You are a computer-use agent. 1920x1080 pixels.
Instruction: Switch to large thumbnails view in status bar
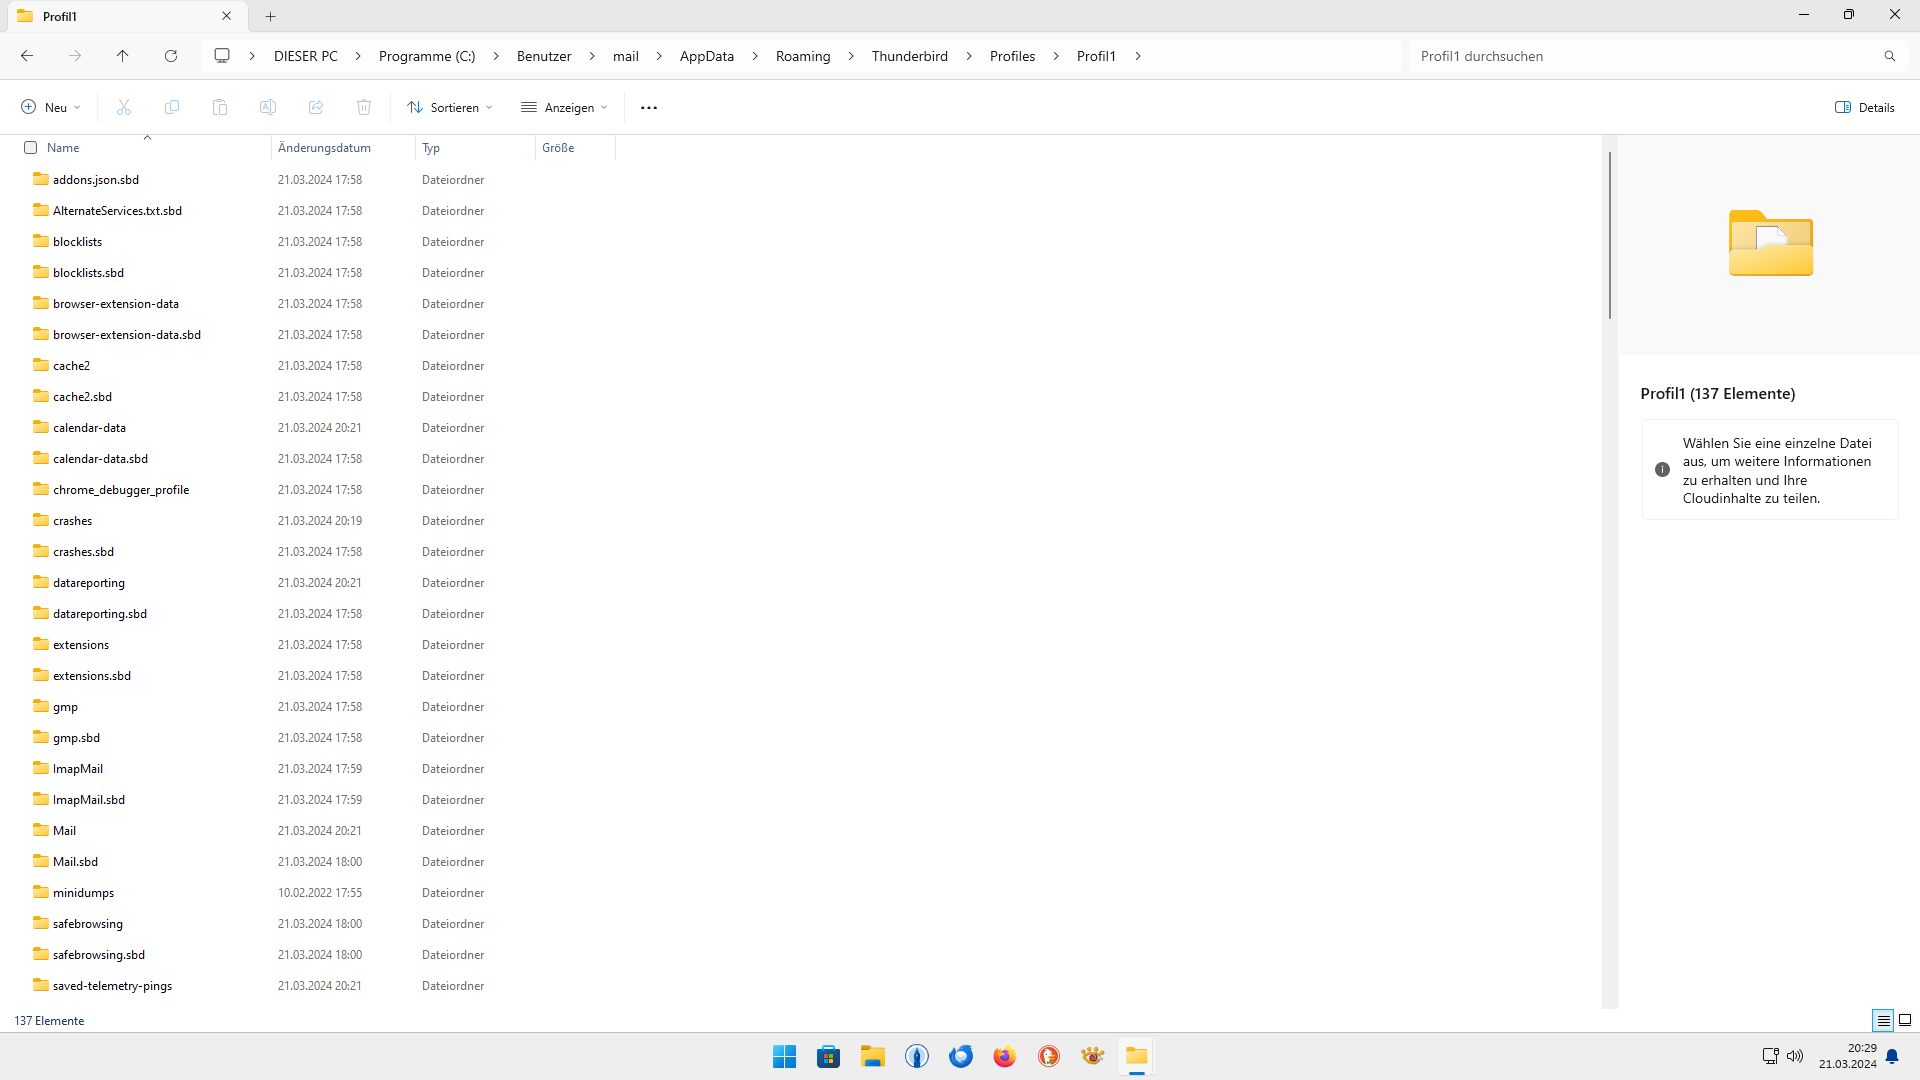coord(1905,1020)
